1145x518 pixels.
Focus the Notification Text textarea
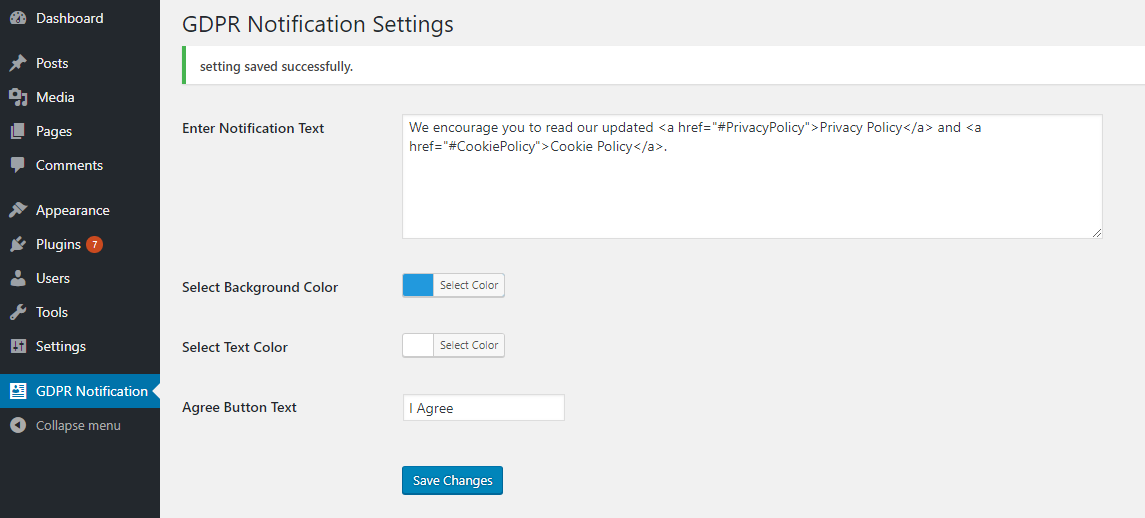click(x=752, y=176)
